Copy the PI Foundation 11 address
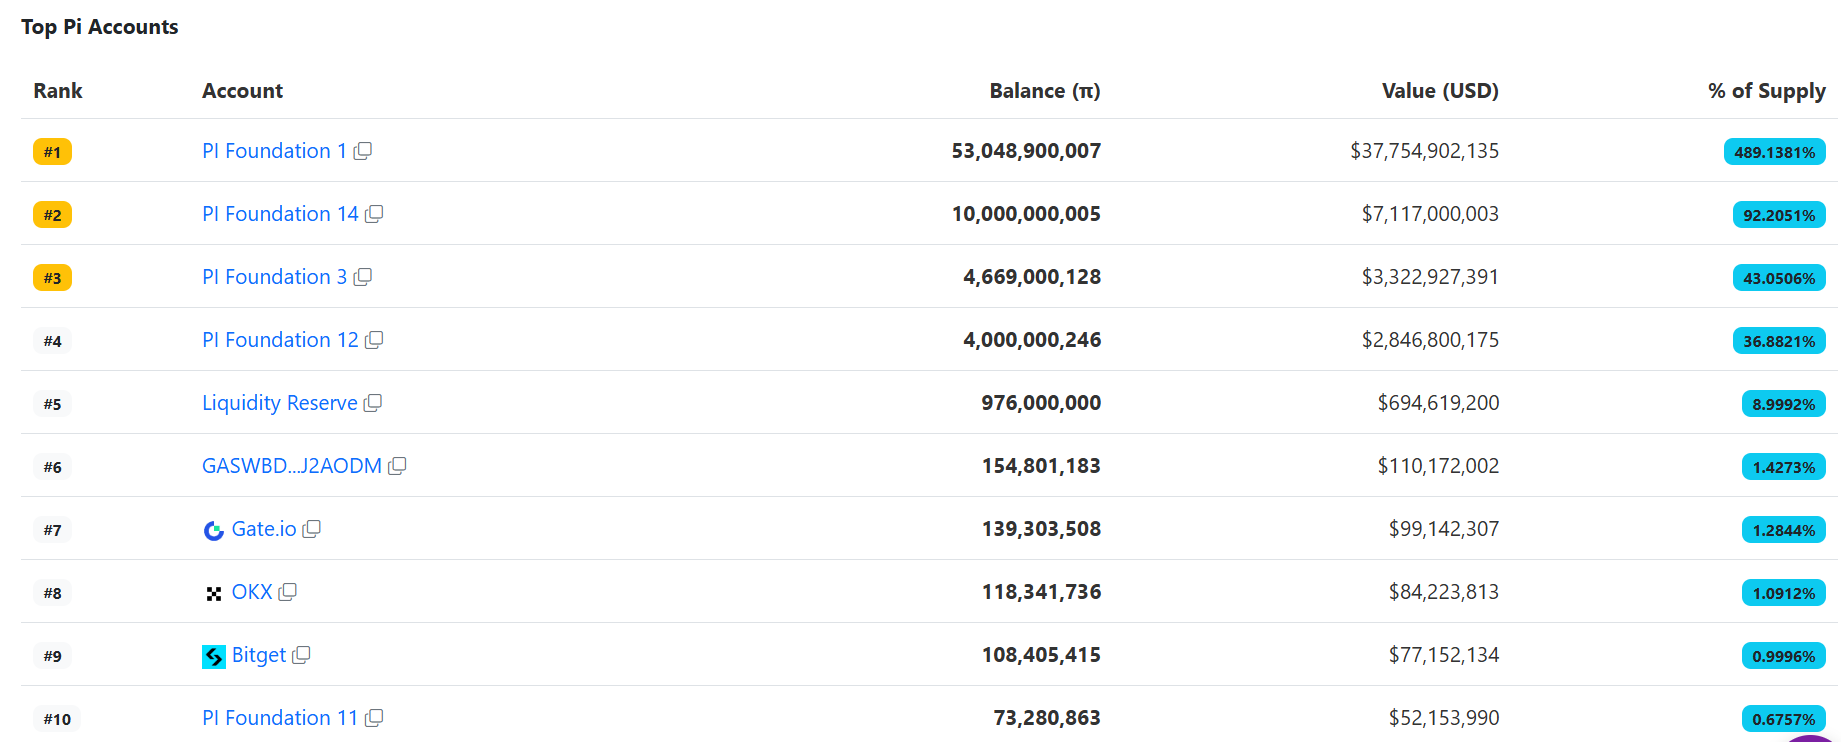Image resolution: width=1841 pixels, height=742 pixels. [374, 718]
